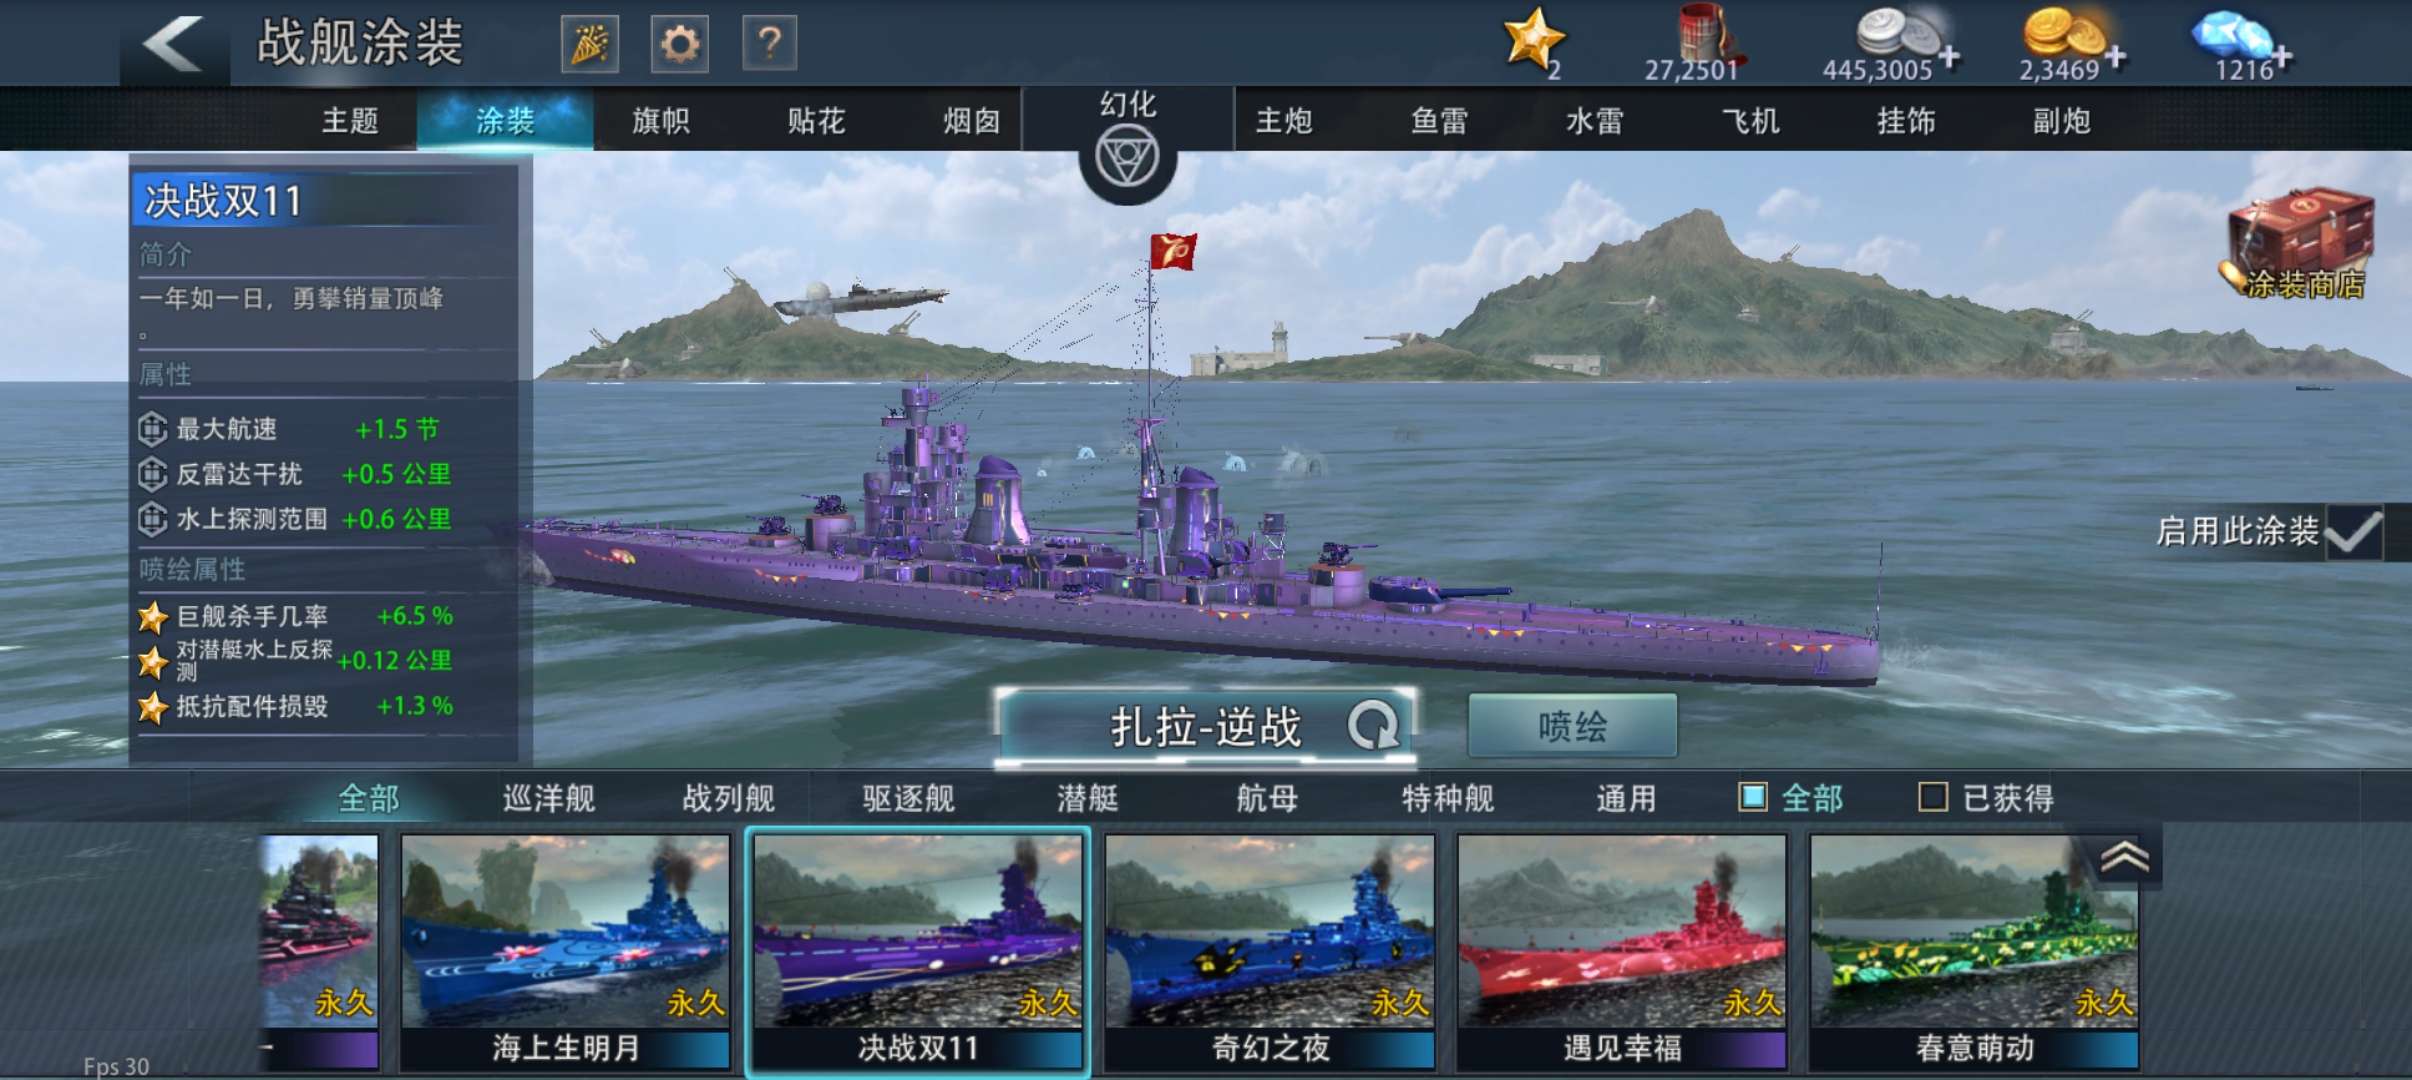This screenshot has height=1080, width=2412.
Task: Click the 幻化 transmog circle icon
Action: 1127,158
